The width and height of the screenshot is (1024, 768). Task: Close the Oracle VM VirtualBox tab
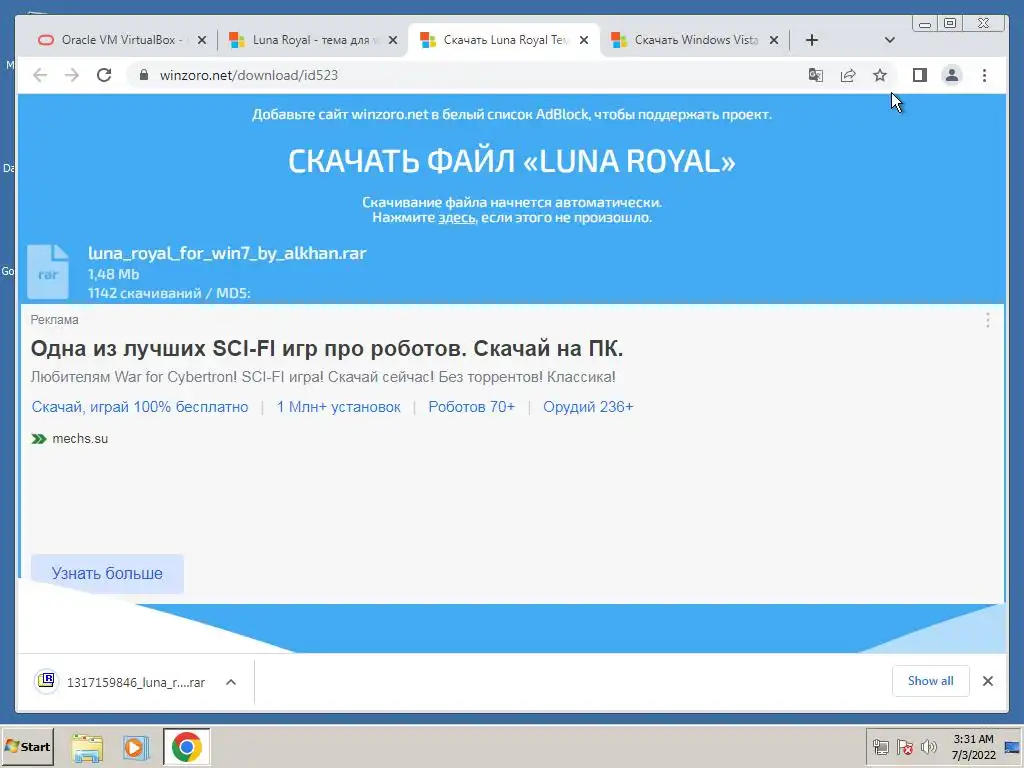pyautogui.click(x=202, y=40)
